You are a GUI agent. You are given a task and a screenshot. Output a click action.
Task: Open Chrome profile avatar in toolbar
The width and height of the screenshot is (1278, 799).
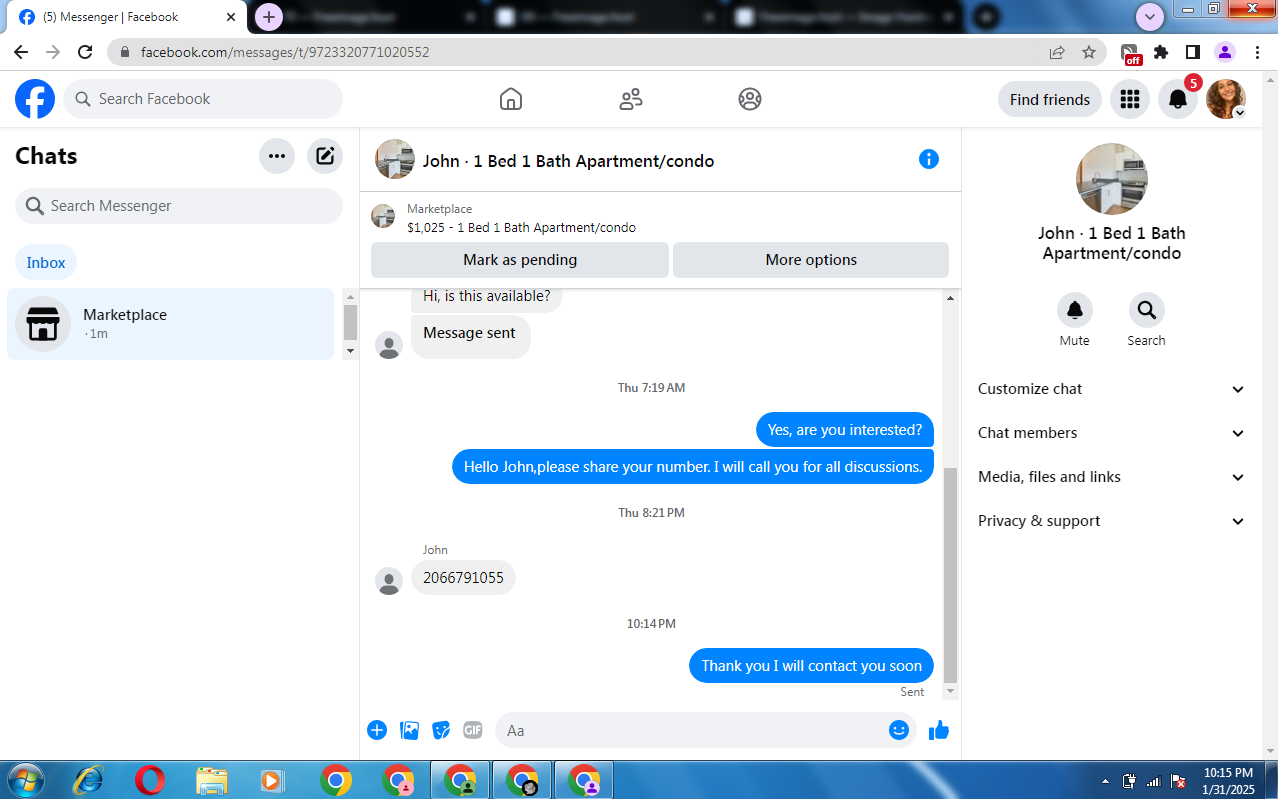1225,52
